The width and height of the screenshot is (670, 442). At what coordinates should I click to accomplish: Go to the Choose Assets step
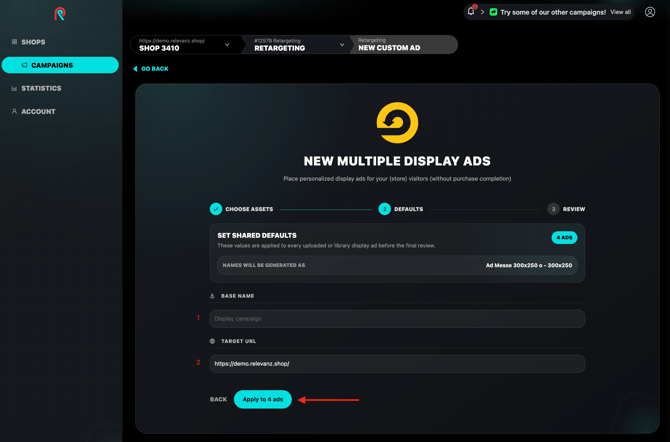[x=241, y=209]
